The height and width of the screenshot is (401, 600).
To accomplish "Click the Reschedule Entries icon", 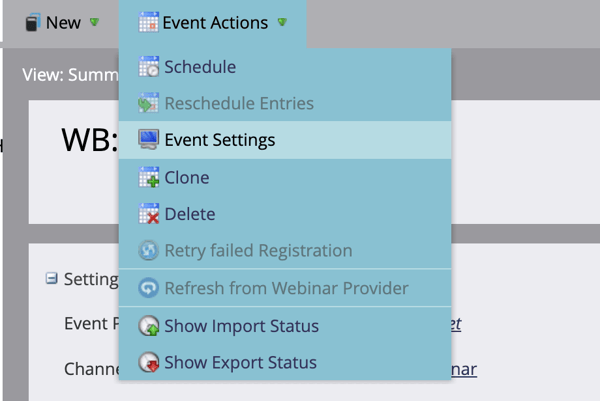I will 148,103.
